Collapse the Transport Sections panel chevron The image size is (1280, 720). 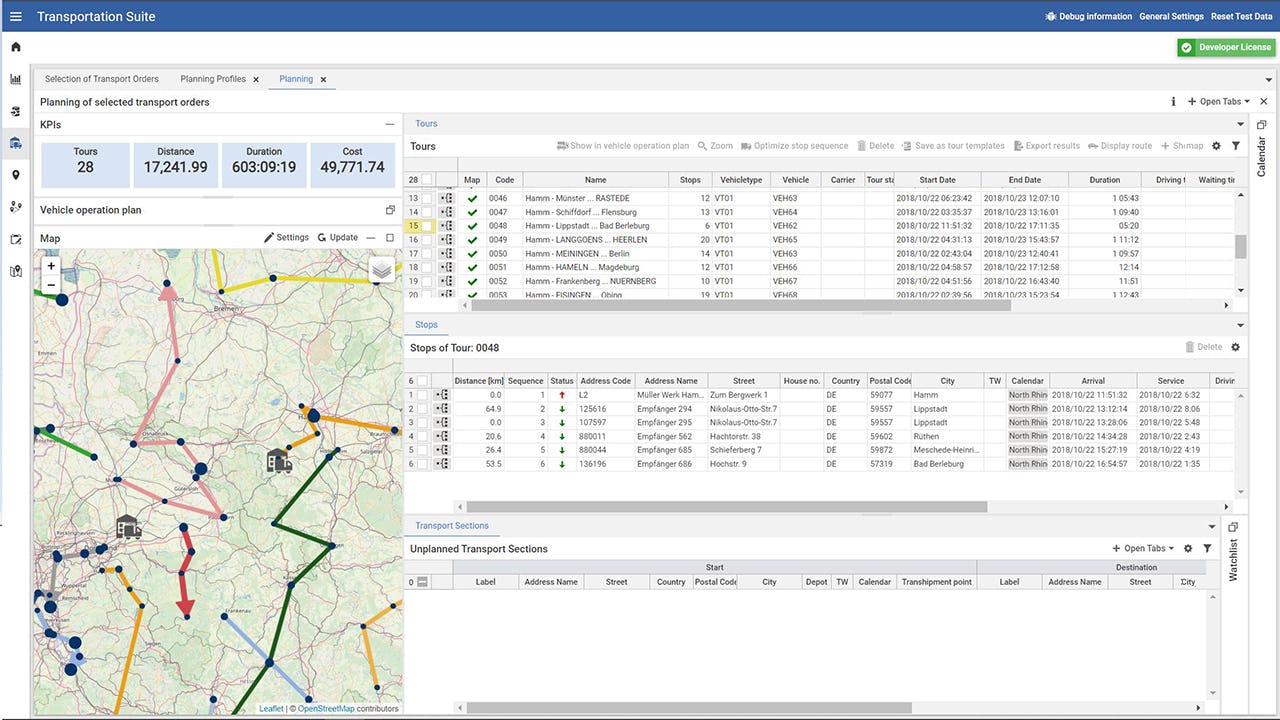(x=1211, y=526)
